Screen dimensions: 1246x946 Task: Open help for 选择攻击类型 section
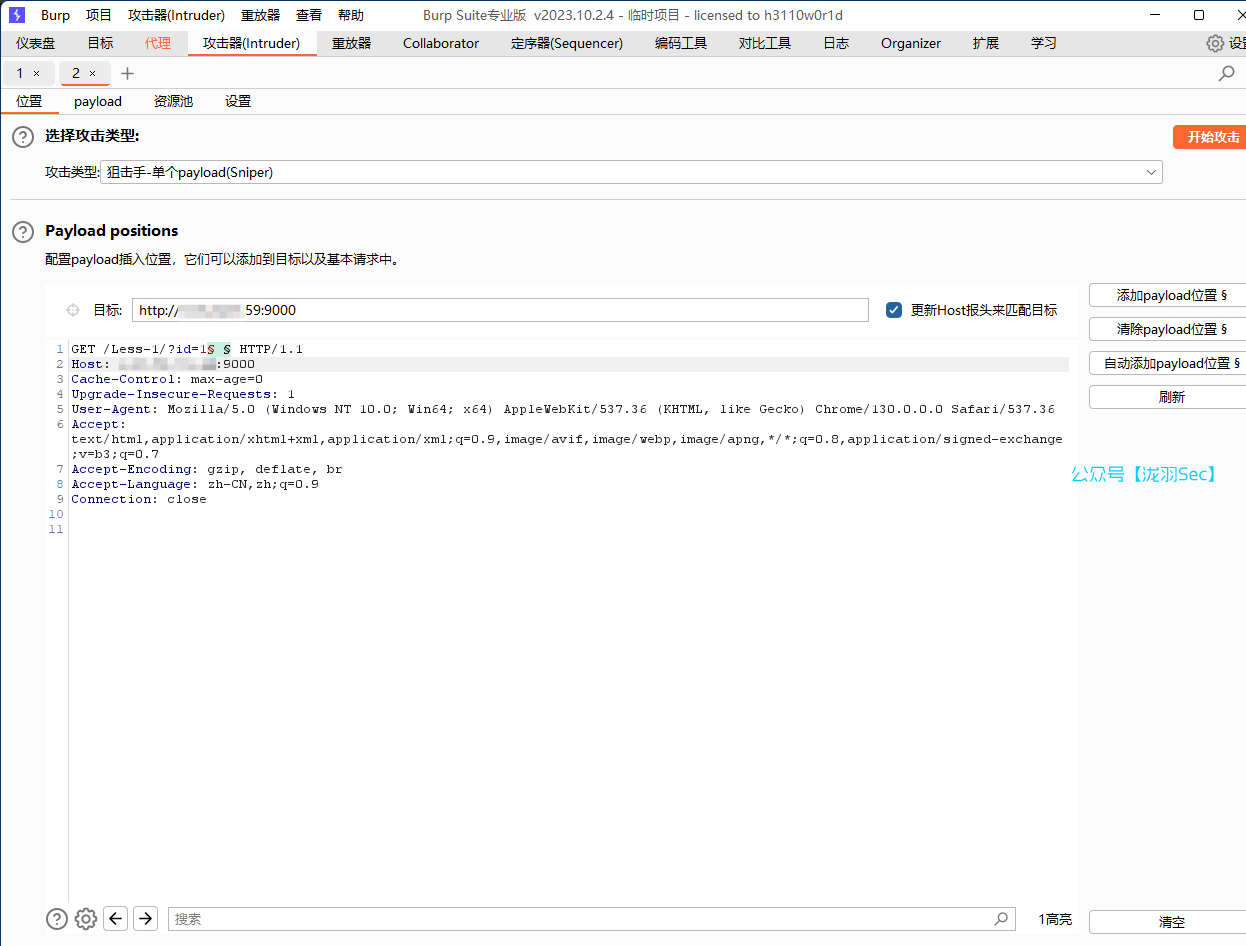(22, 137)
